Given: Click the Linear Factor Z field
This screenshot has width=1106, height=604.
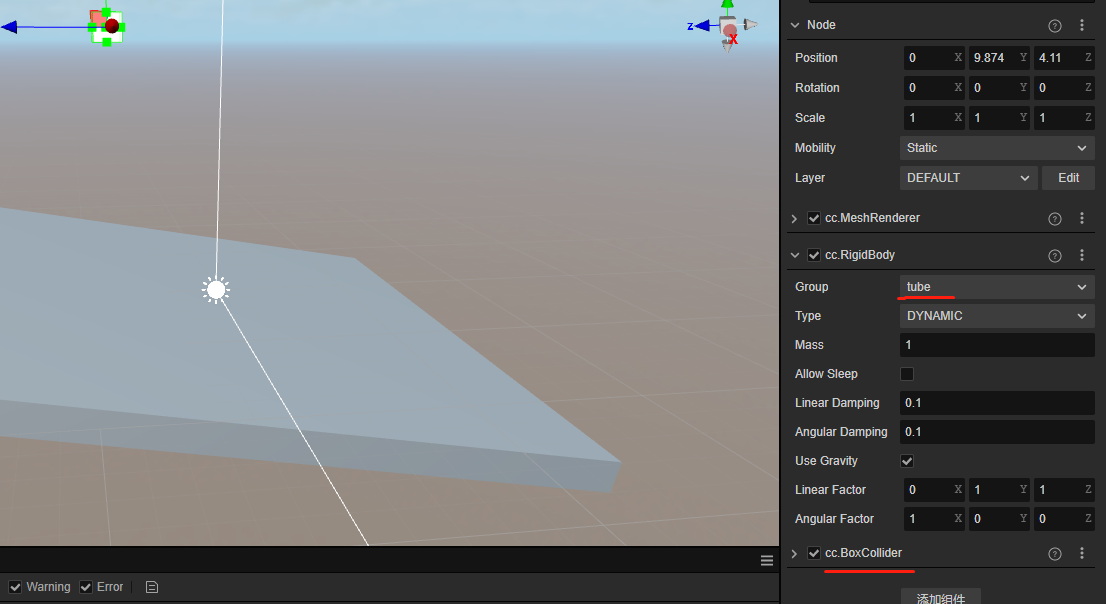Looking at the screenshot, I should tap(1064, 490).
